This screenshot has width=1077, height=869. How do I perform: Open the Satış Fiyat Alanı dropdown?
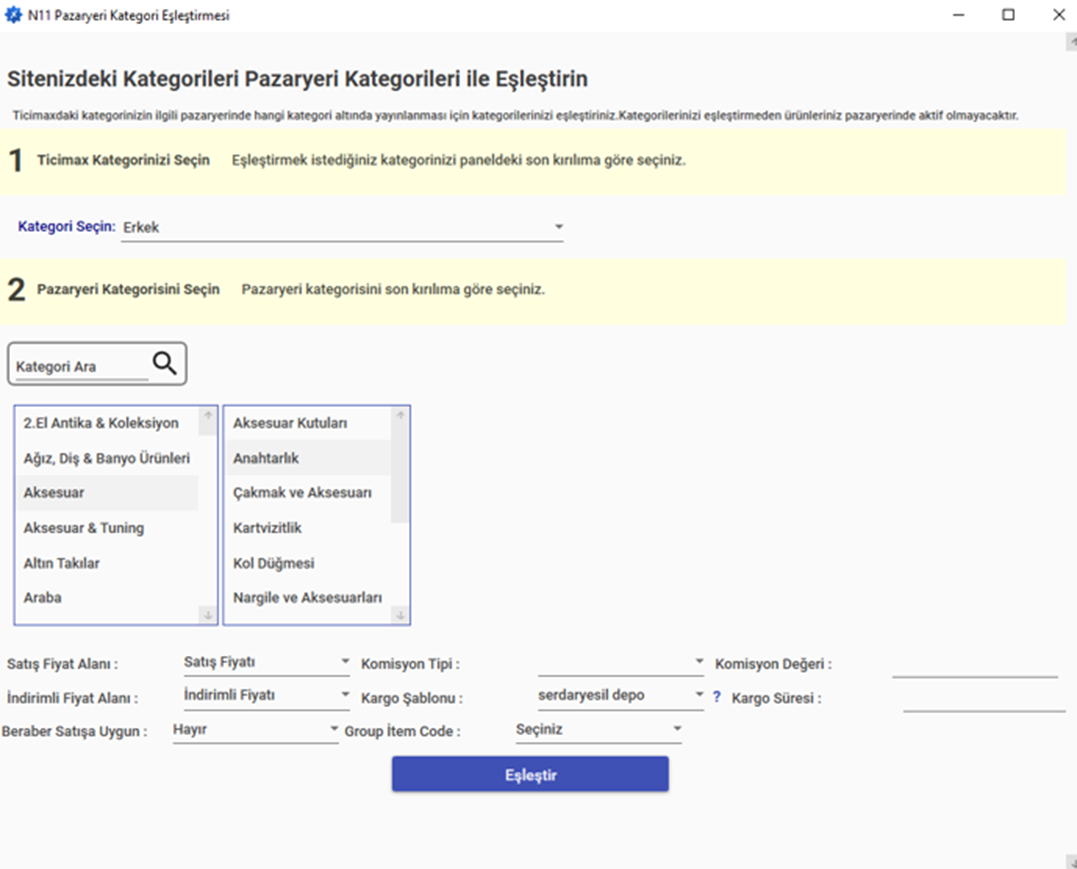click(267, 662)
